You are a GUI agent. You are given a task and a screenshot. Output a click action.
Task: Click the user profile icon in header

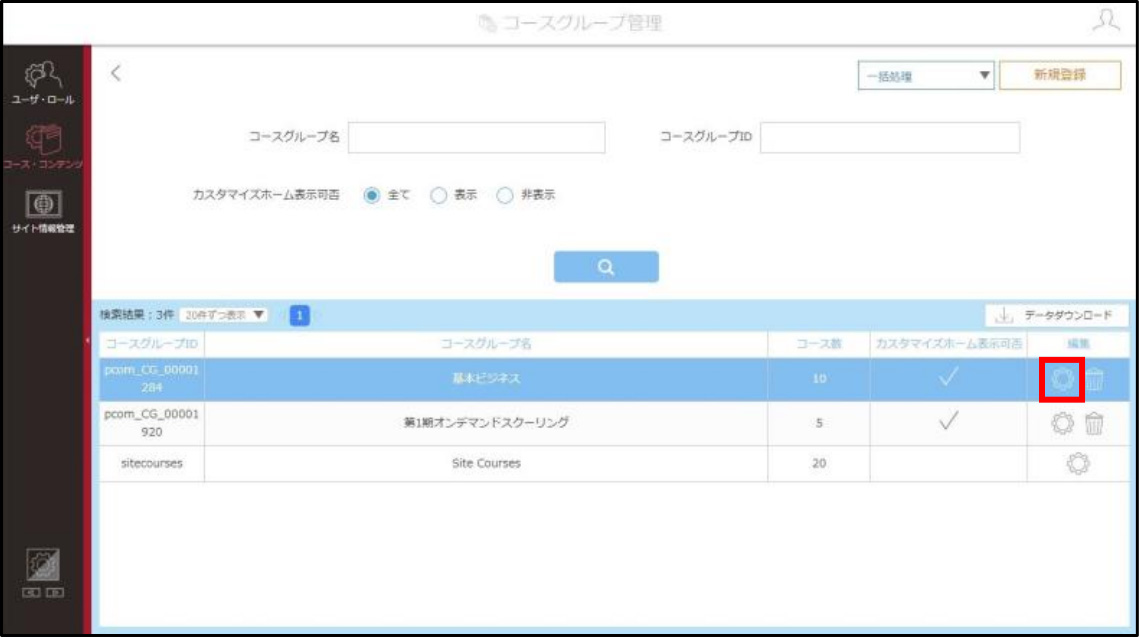(1106, 21)
